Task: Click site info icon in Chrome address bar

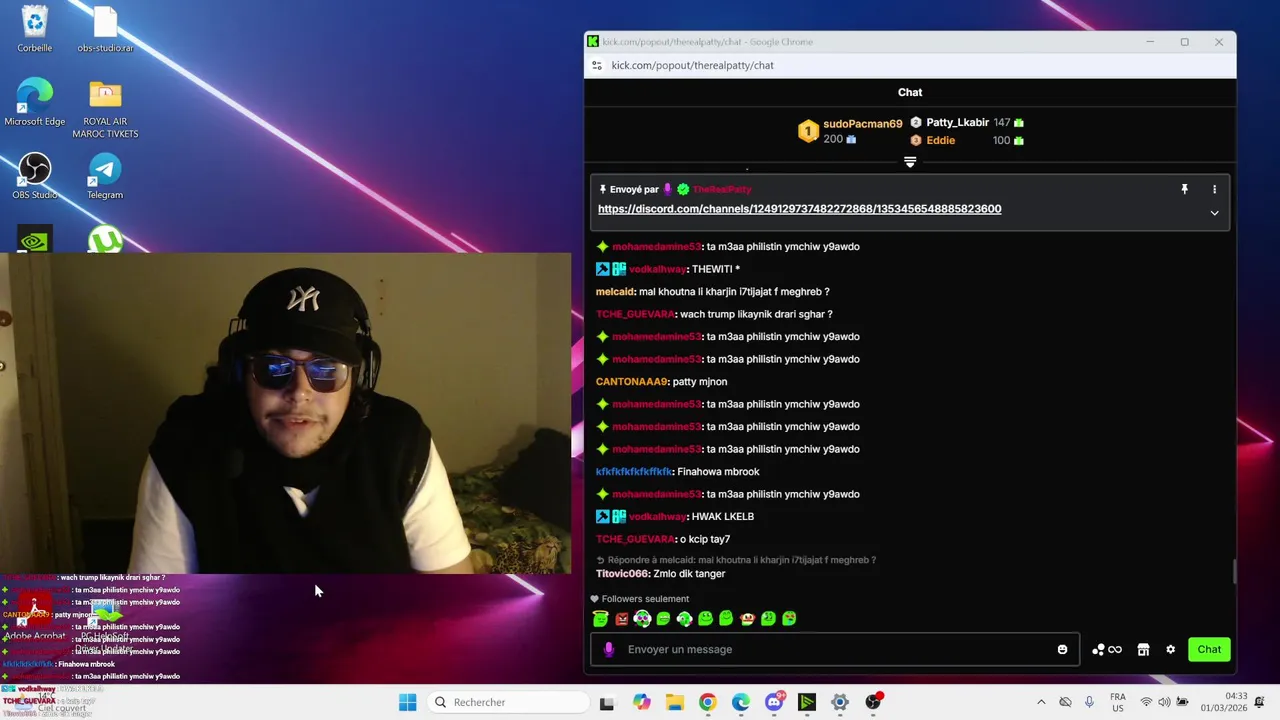Action: tap(597, 65)
